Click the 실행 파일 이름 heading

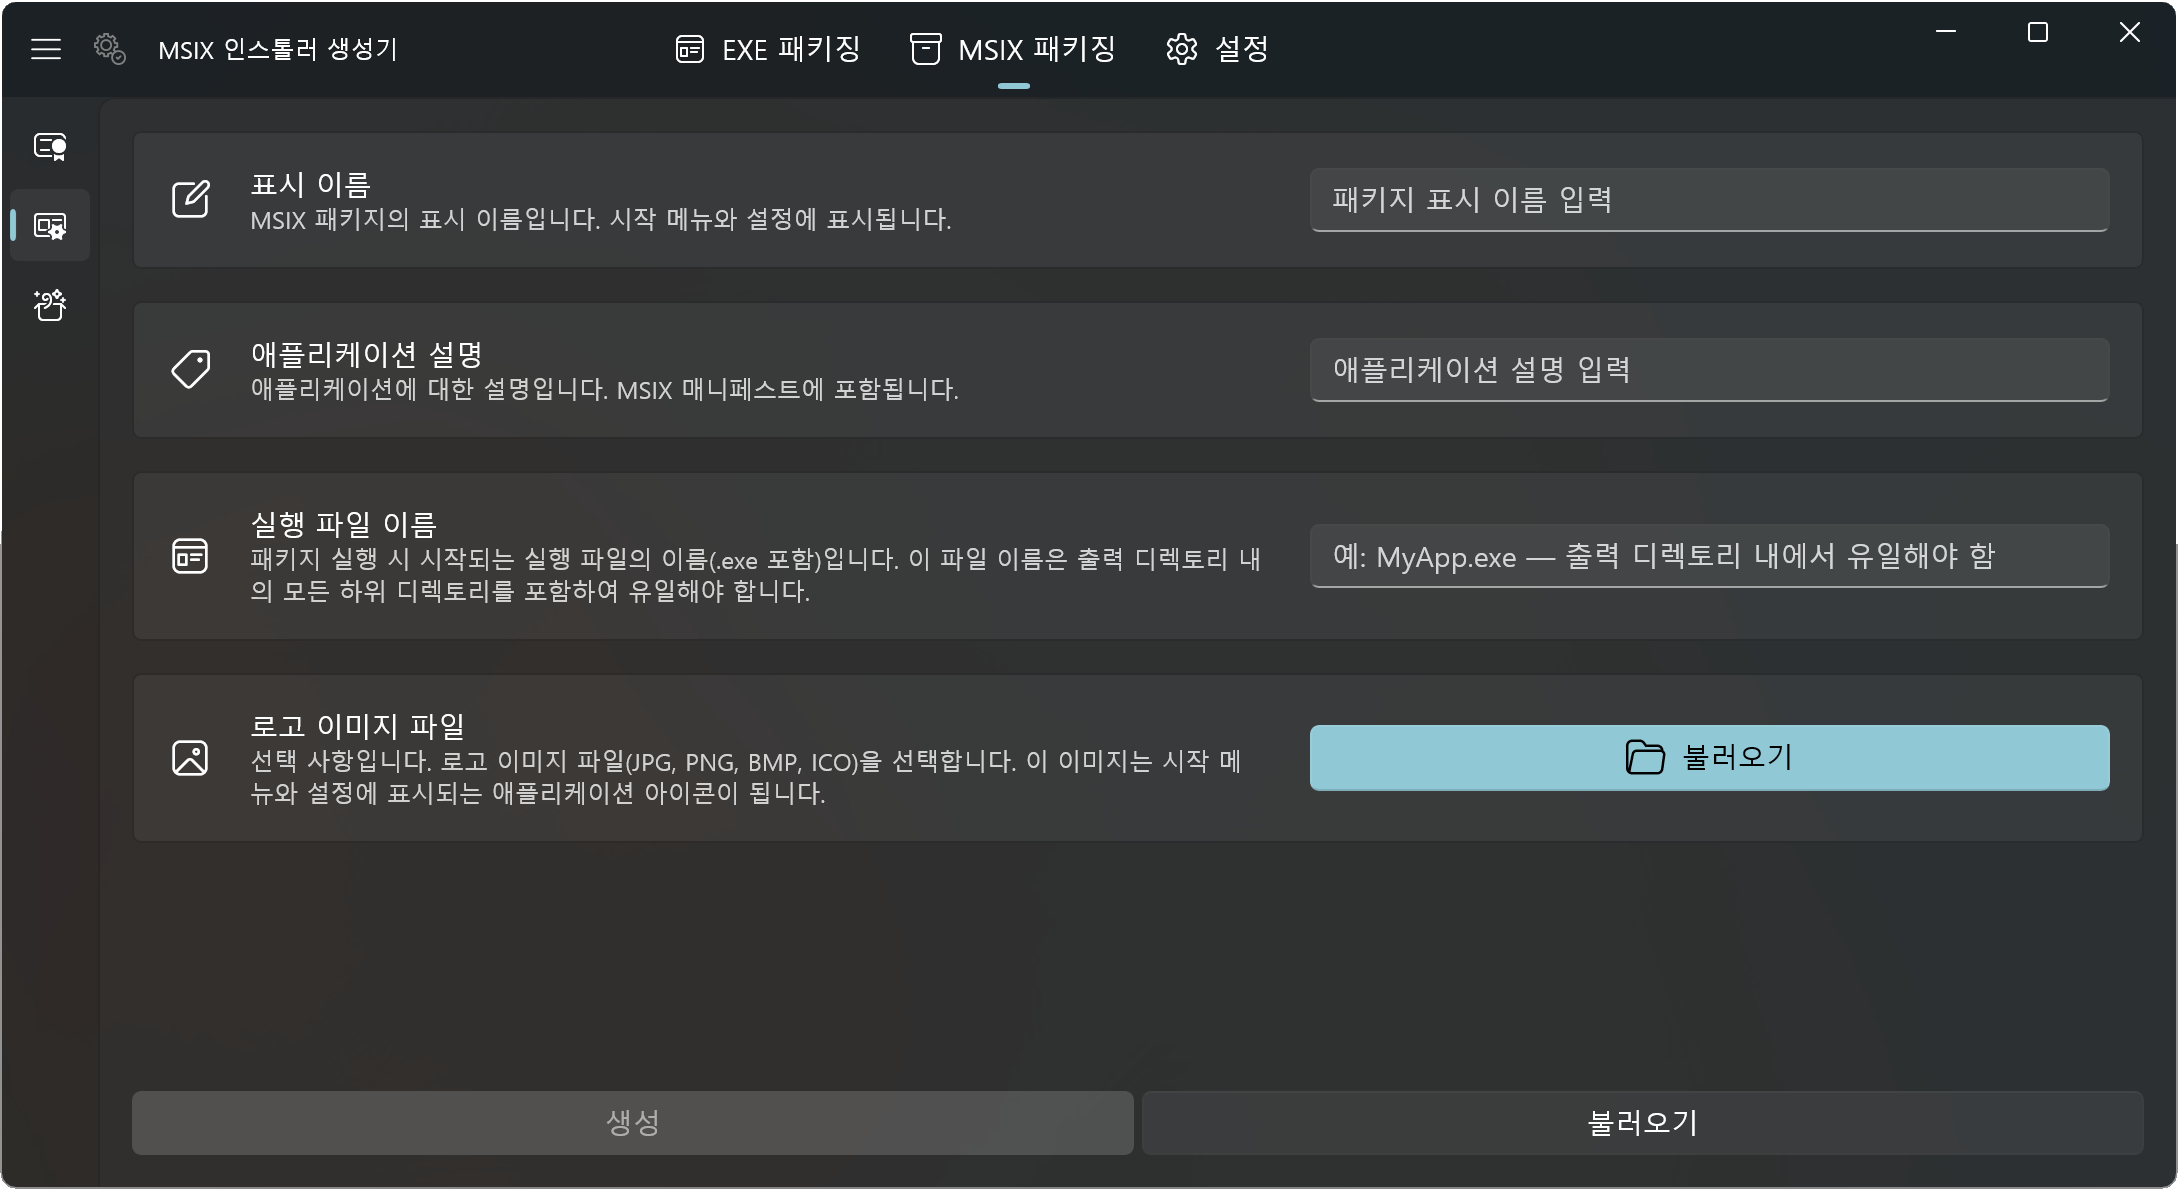(x=344, y=525)
